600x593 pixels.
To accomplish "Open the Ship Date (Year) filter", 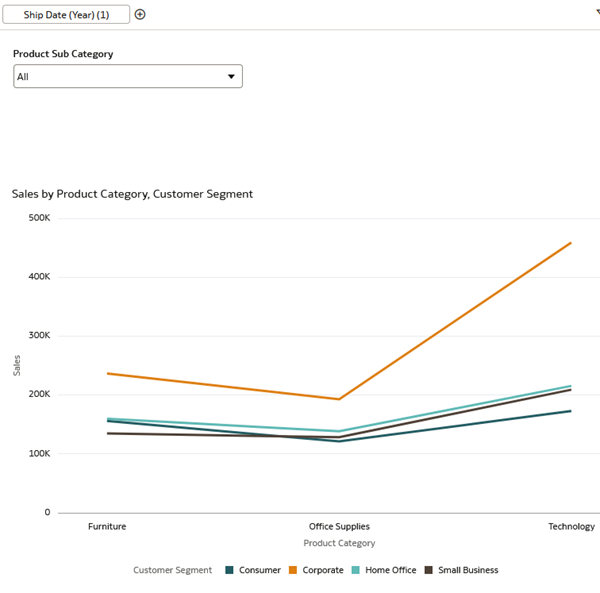I will [x=66, y=14].
